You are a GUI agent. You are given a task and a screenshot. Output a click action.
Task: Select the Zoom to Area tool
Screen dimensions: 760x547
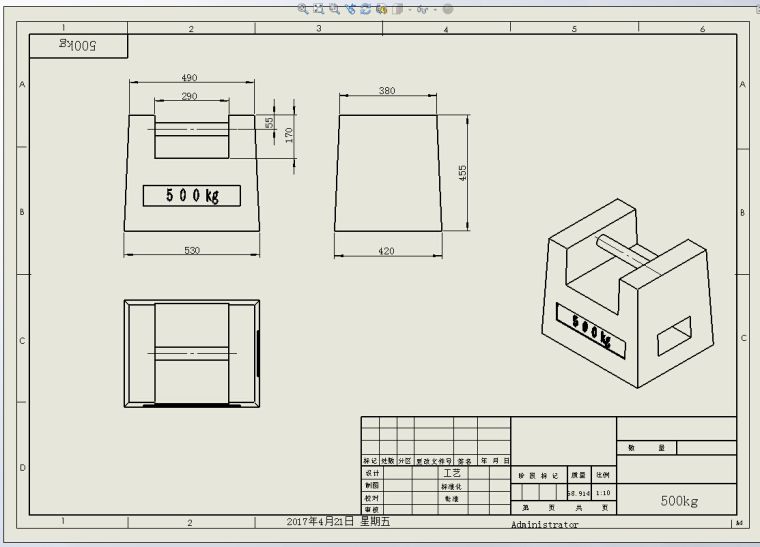[x=334, y=8]
